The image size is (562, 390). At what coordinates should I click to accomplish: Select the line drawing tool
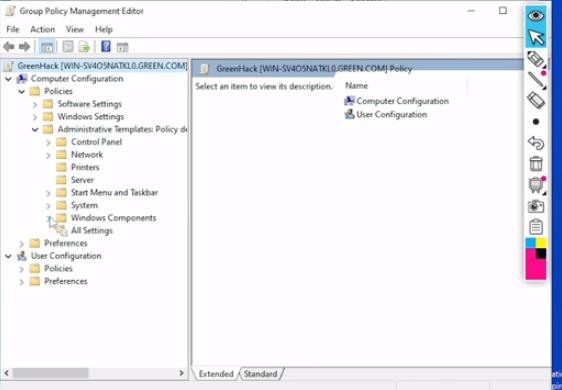pyautogui.click(x=537, y=80)
